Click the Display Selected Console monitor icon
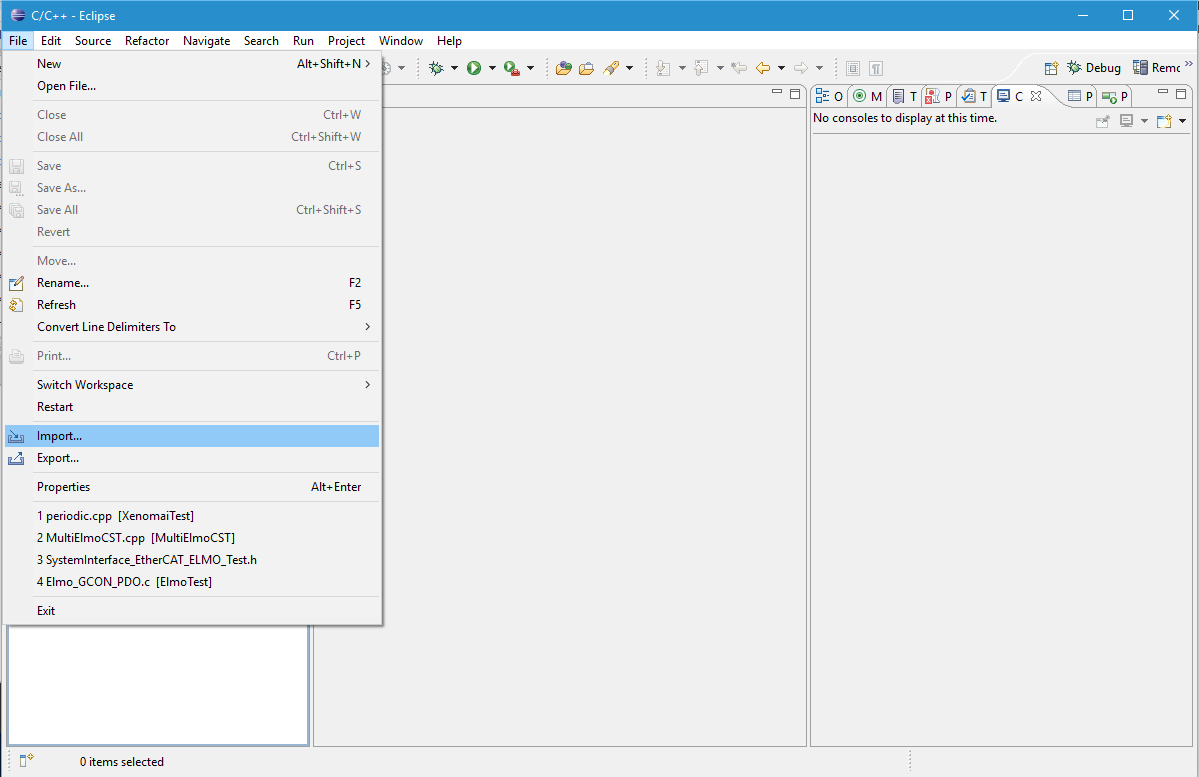 click(1126, 121)
